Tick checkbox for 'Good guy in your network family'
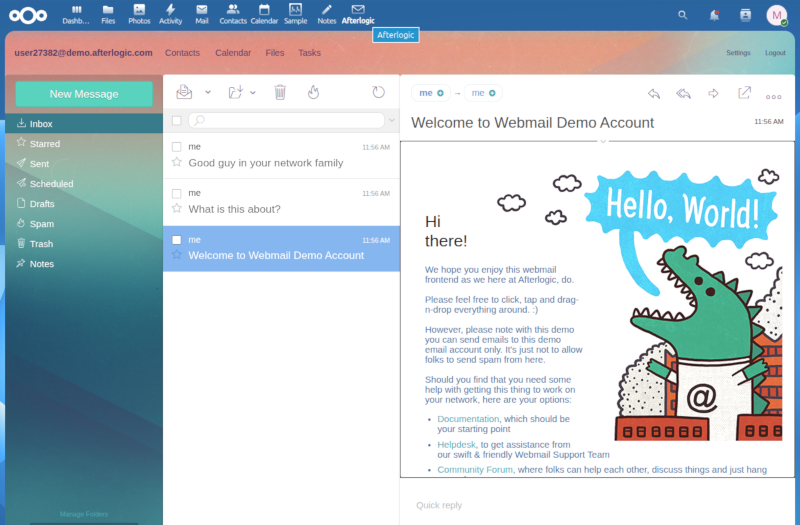The image size is (800, 525). click(177, 147)
